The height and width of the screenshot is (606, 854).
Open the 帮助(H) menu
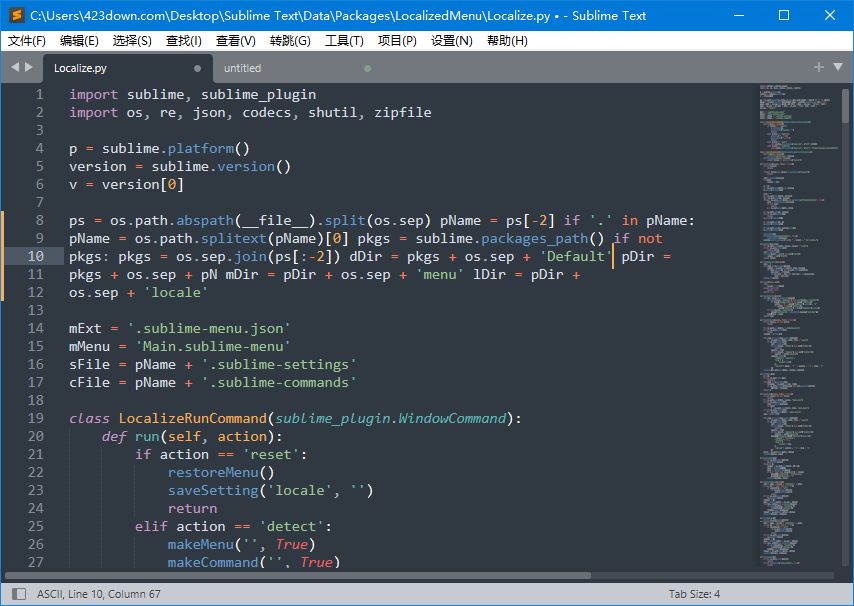click(x=507, y=41)
